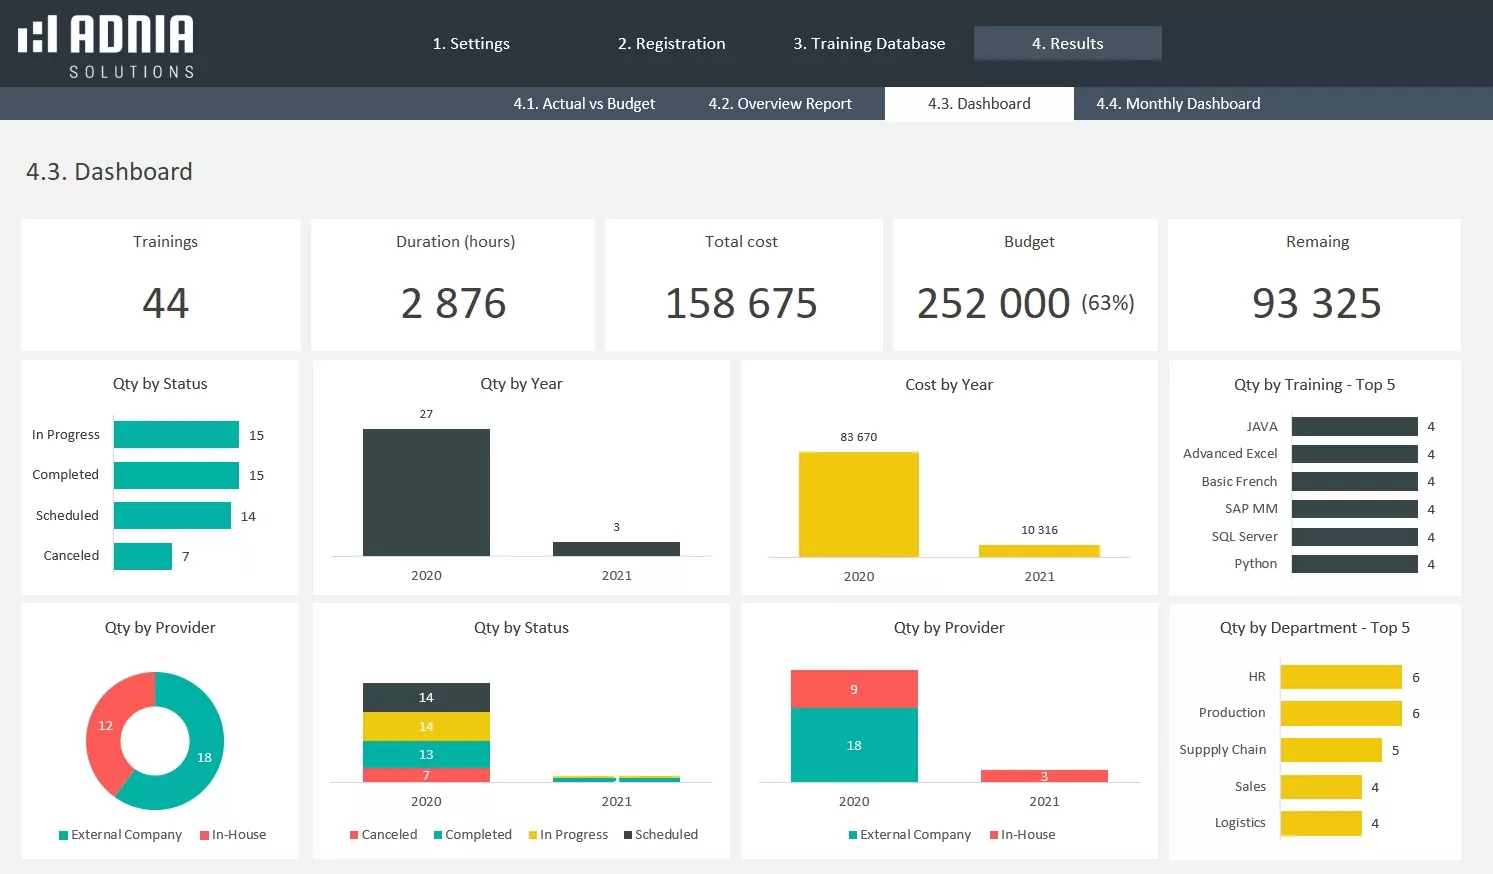Select the 4.3. Dashboard sub-tab
The height and width of the screenshot is (874, 1493).
click(x=978, y=104)
